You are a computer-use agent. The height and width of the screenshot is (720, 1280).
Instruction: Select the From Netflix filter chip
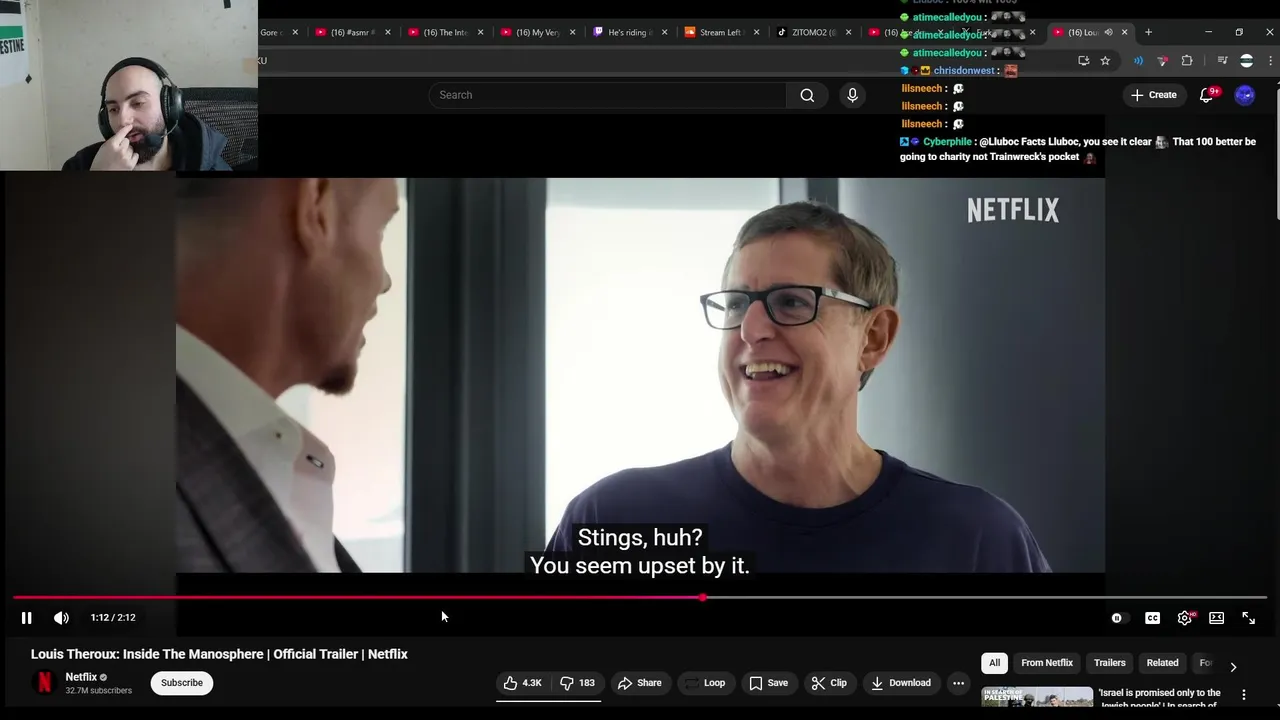click(x=1047, y=663)
